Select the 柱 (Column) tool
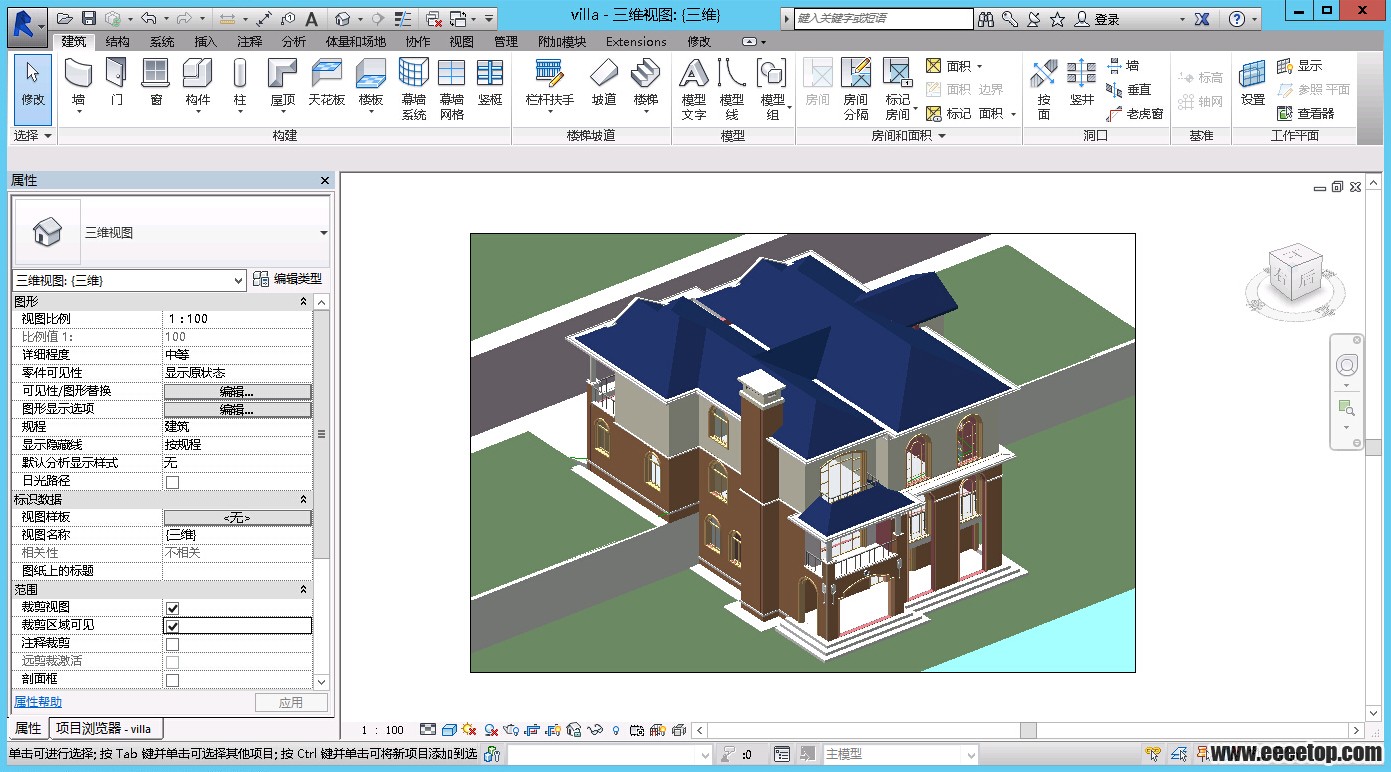 click(x=240, y=86)
